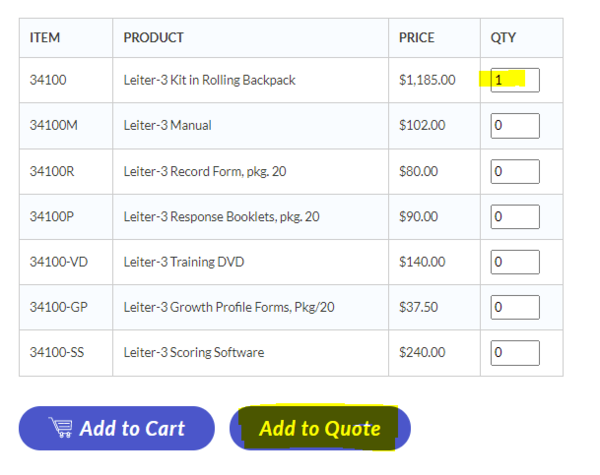Select the Leiter-3 Scoring Software quantity field

tap(514, 352)
